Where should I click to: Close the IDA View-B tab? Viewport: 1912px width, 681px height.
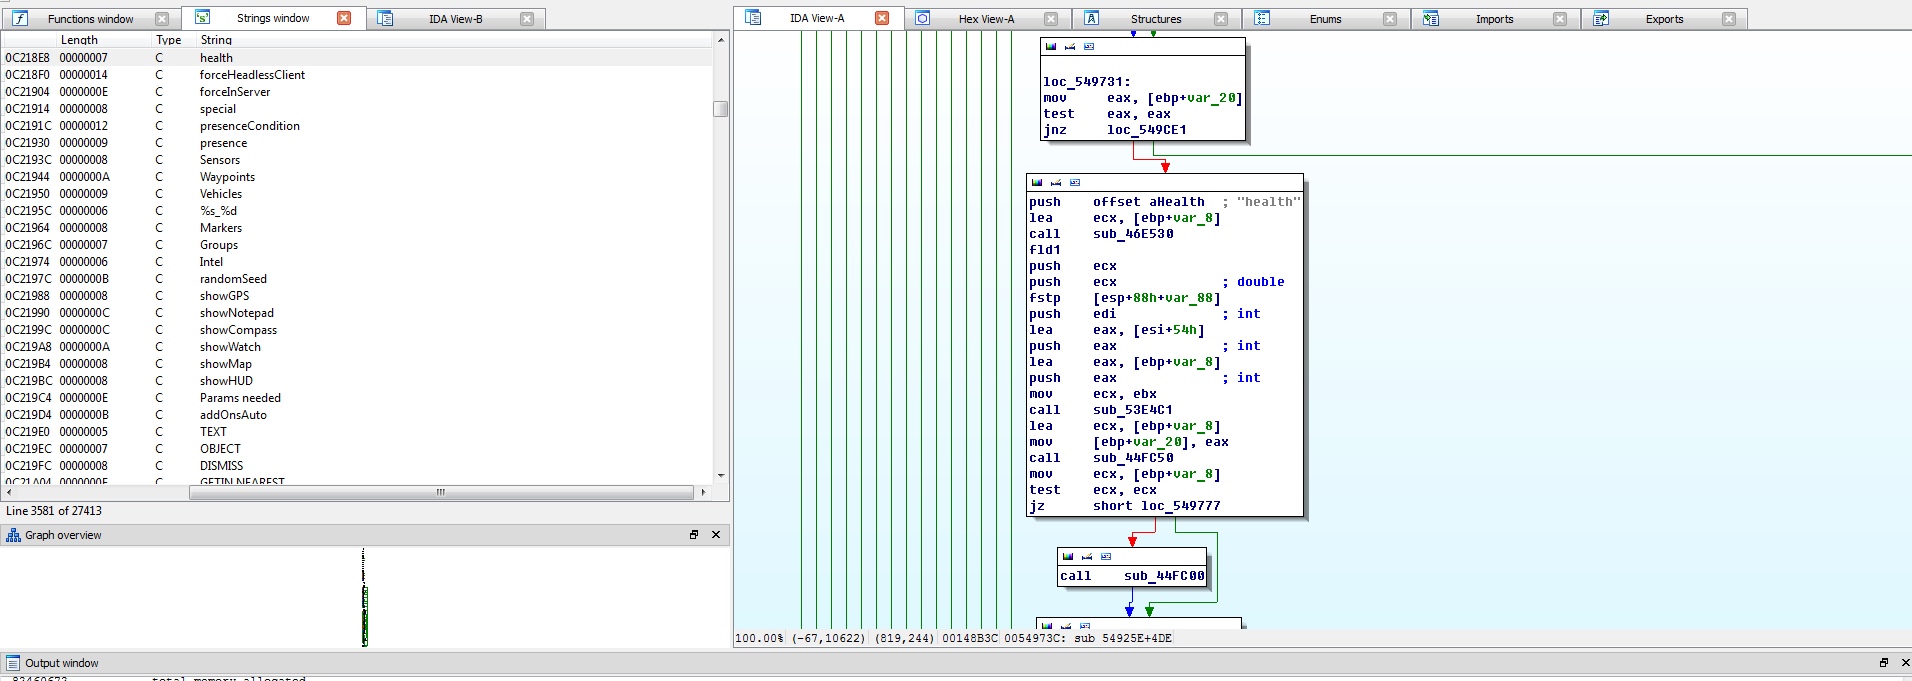pyautogui.click(x=527, y=19)
